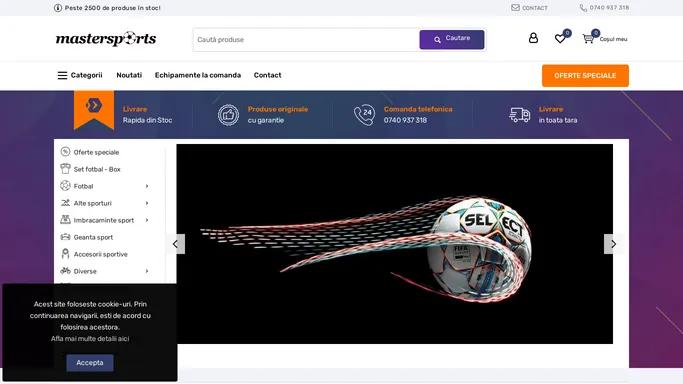Expand the Diverse category arrow
683x384 pixels.
147,271
